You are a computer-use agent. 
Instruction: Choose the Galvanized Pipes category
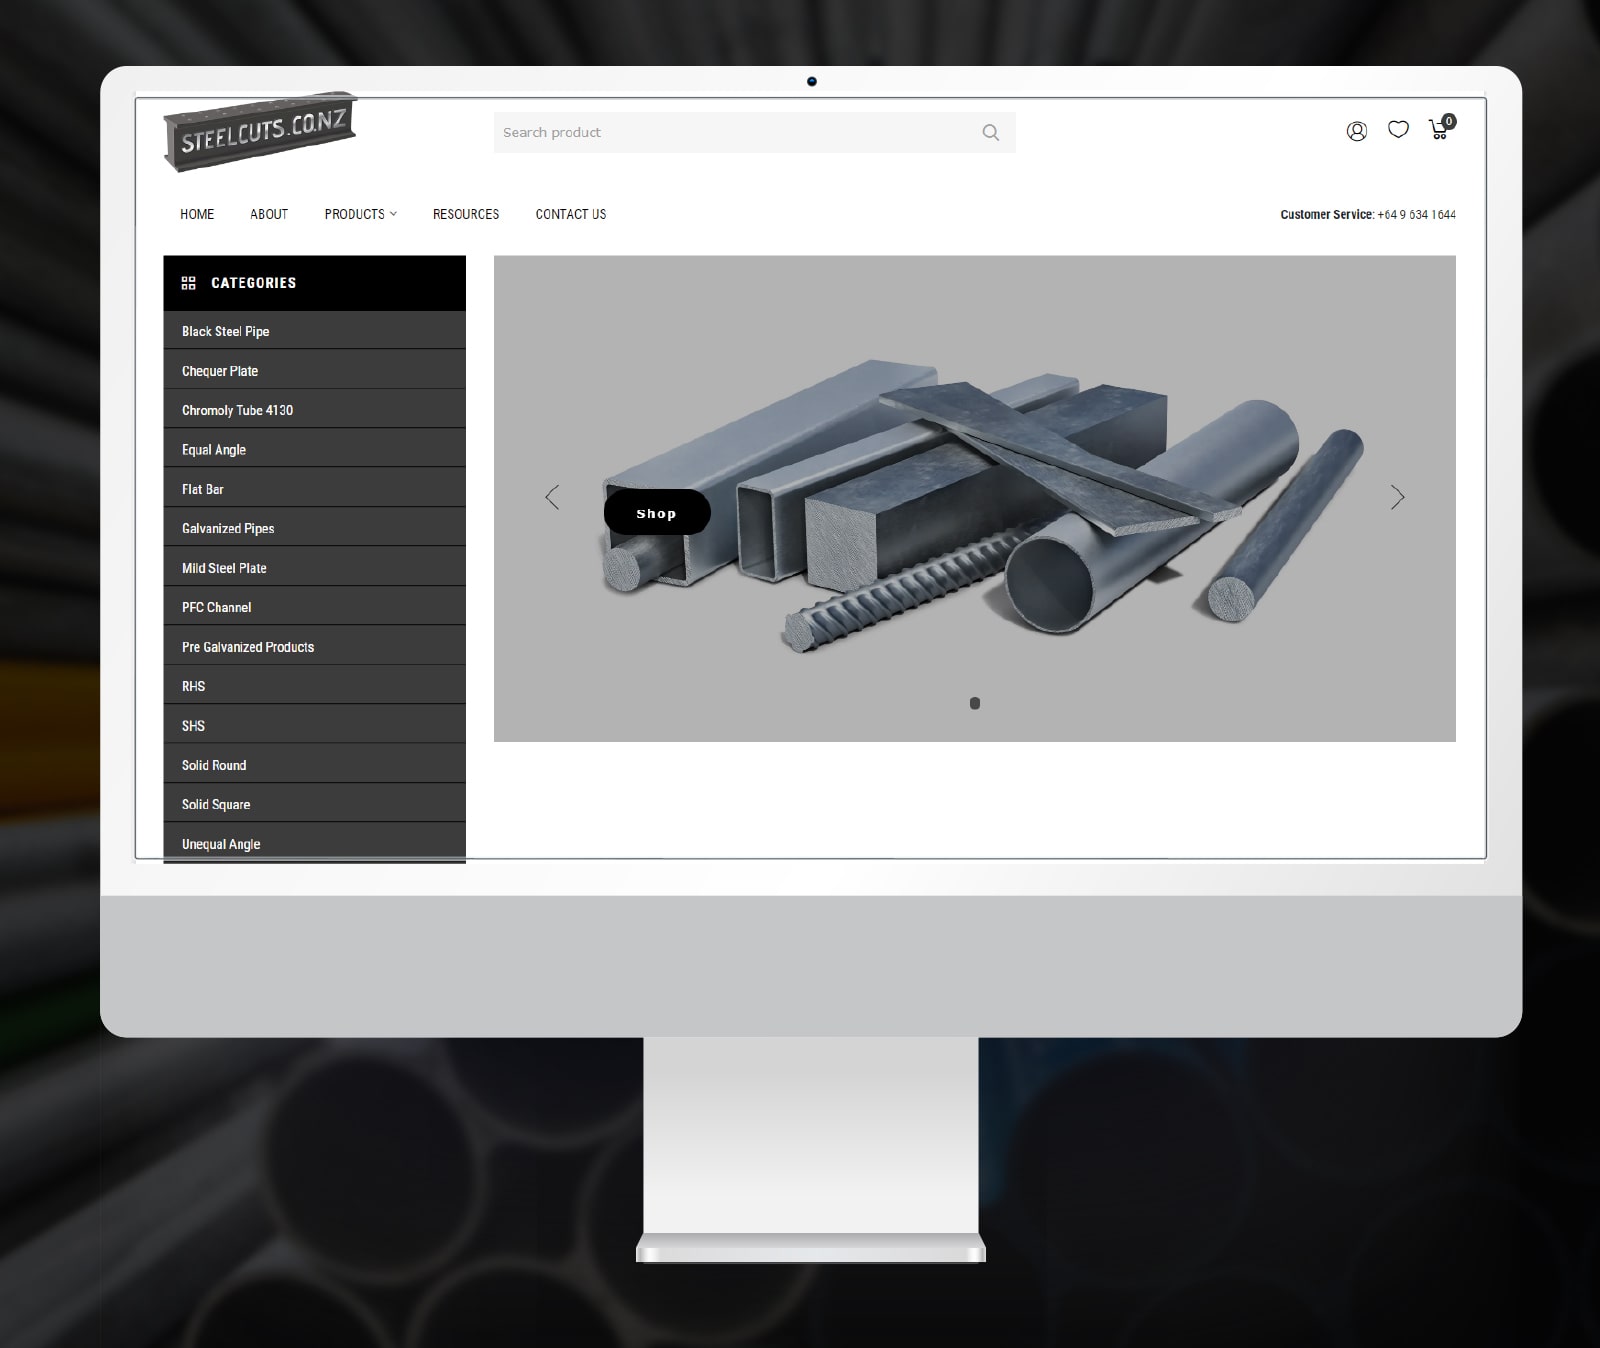228,528
